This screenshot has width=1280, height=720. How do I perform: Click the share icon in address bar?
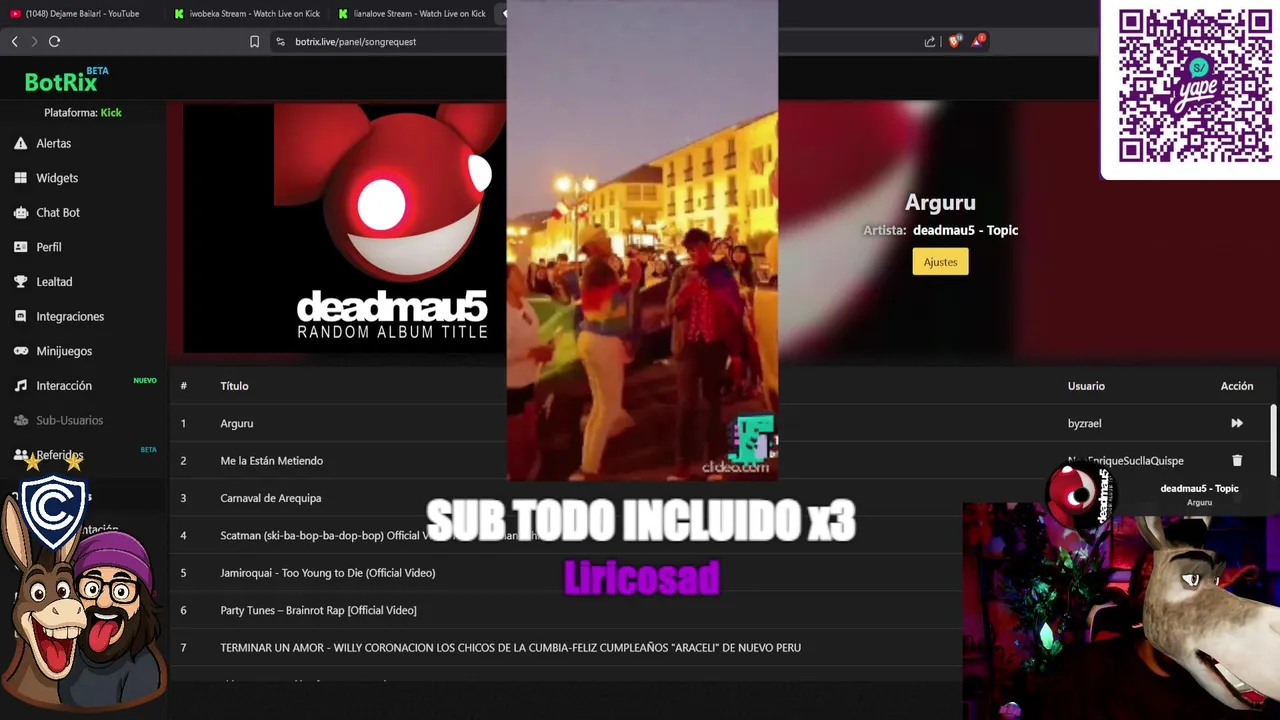(x=930, y=41)
